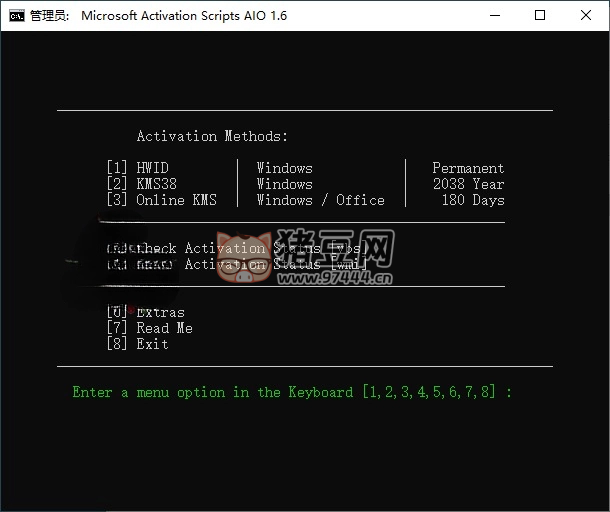This screenshot has height=512, width=610.
Task: Click 'Windows' in the KMS38 row
Action: coord(284,184)
